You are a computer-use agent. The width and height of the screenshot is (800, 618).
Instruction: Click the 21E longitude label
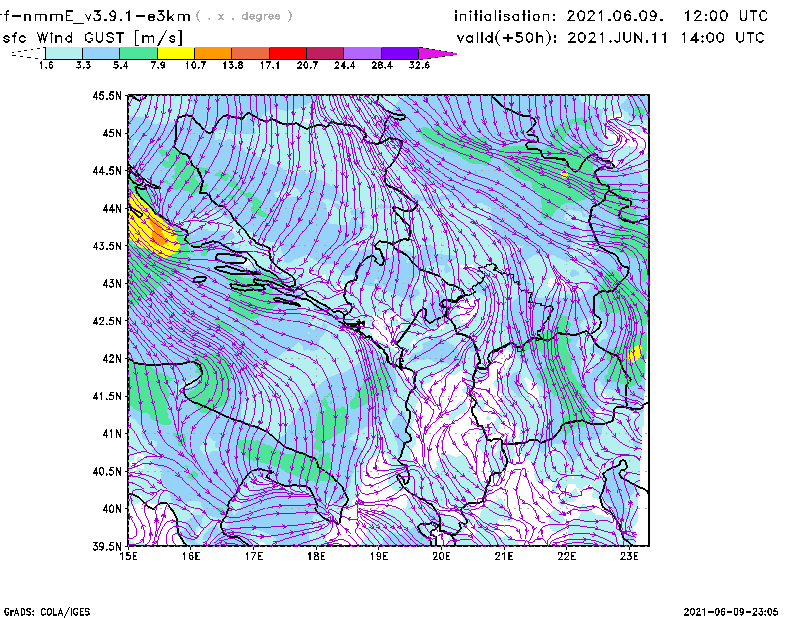click(x=504, y=556)
